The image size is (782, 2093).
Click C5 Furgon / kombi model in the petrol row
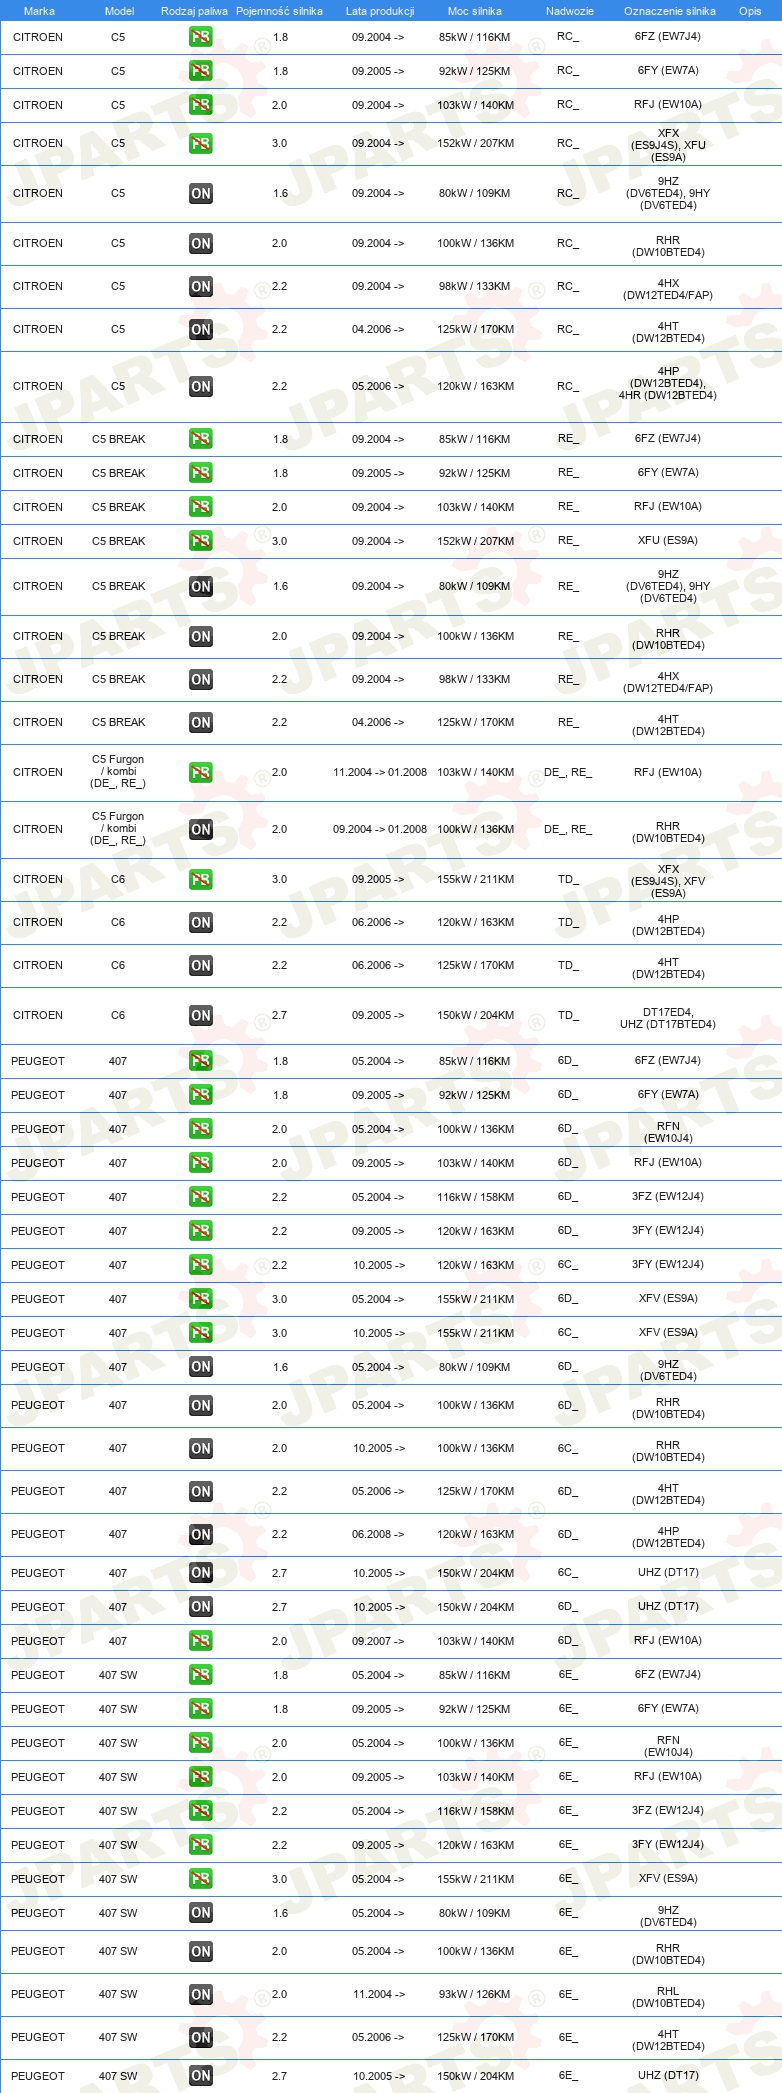tap(118, 772)
